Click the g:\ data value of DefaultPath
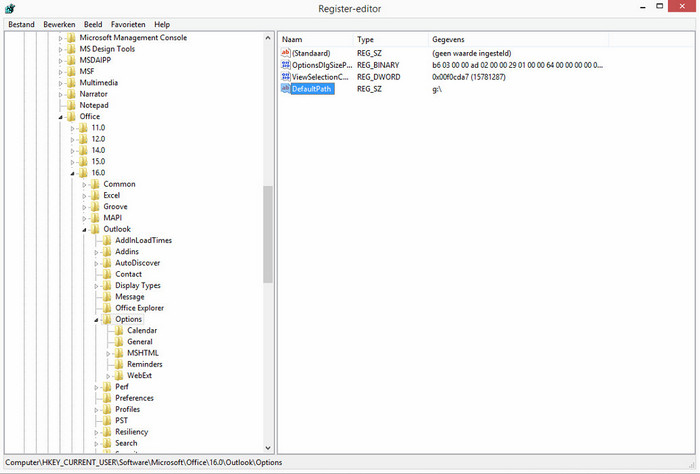Viewport: 700px width, 474px height. [437, 89]
